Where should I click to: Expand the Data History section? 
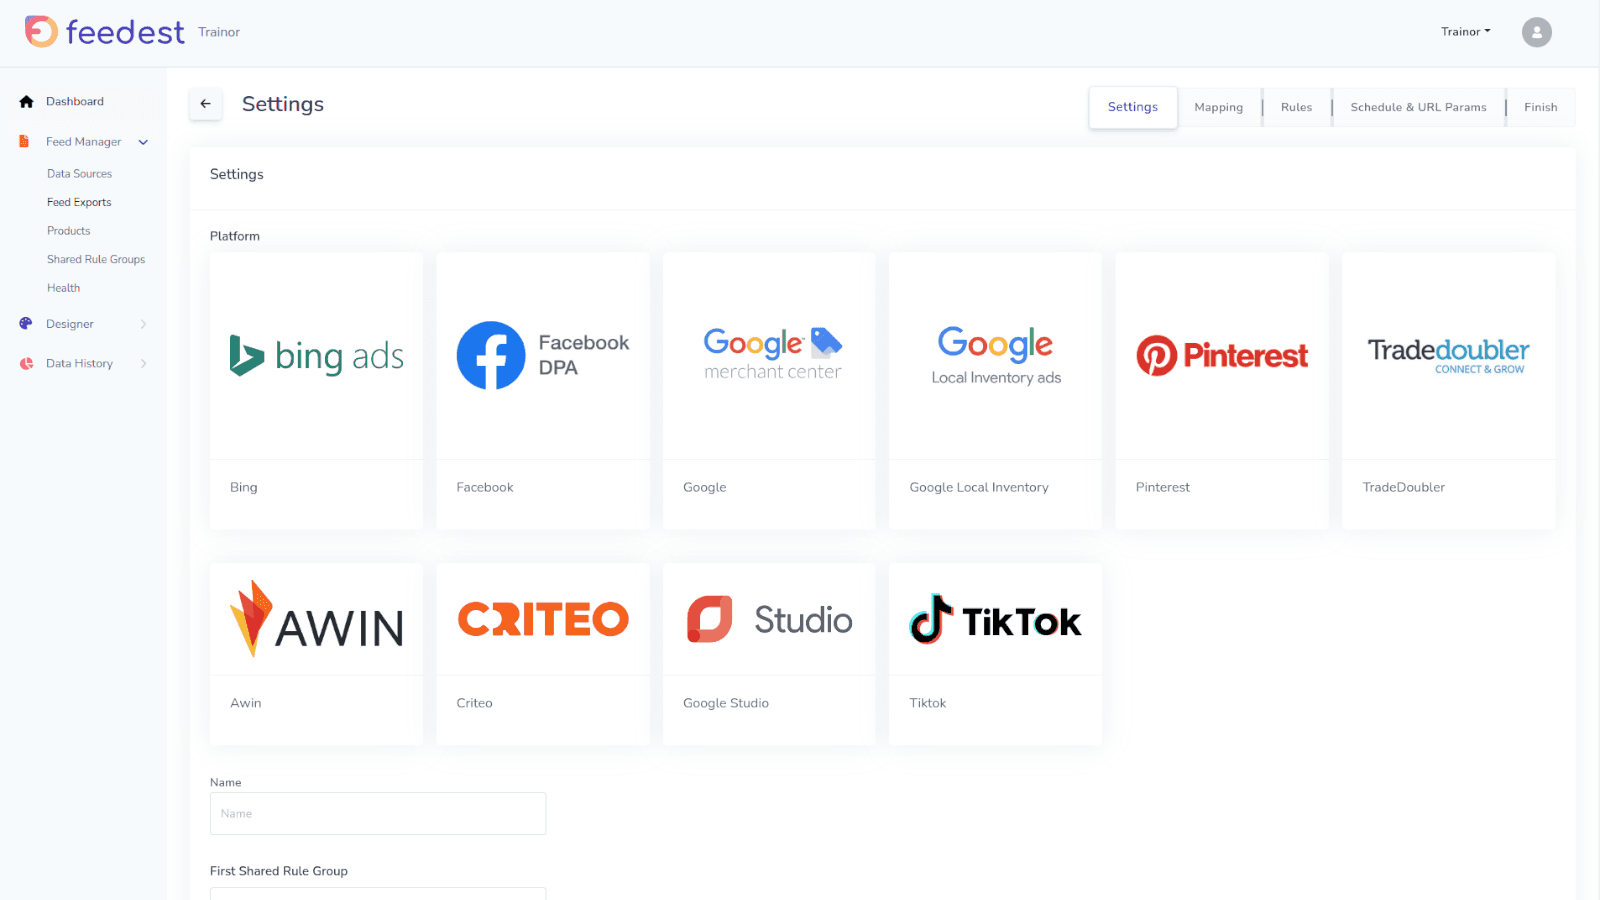click(x=143, y=364)
